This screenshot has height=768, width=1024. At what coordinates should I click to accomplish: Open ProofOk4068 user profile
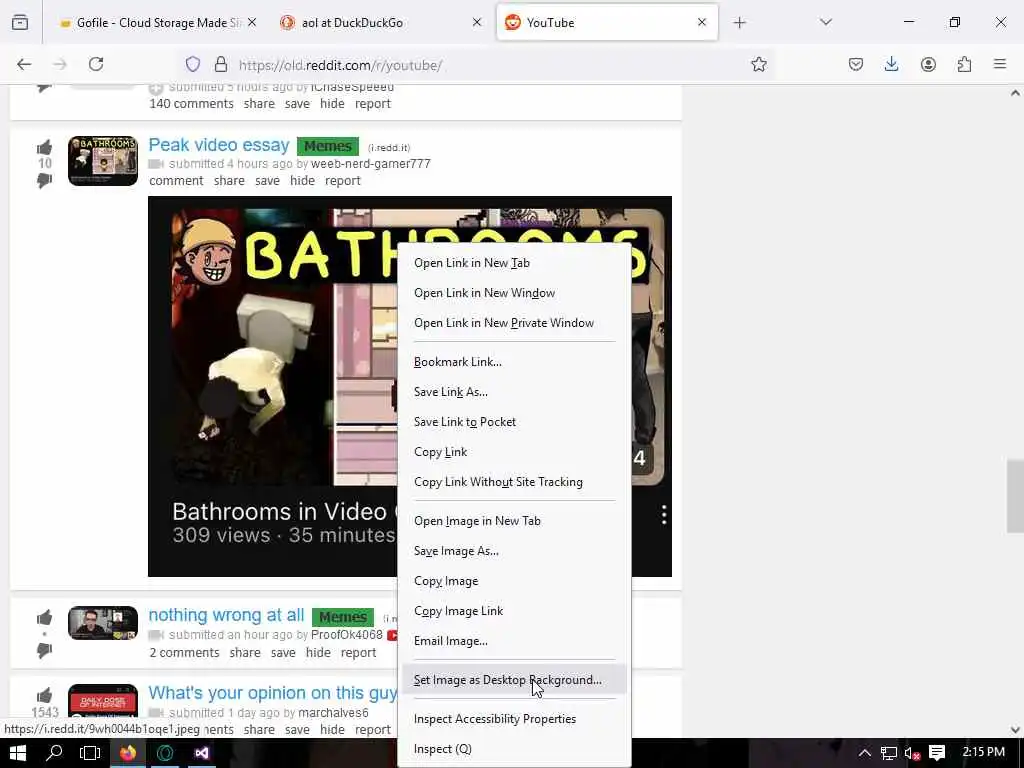coord(347,635)
